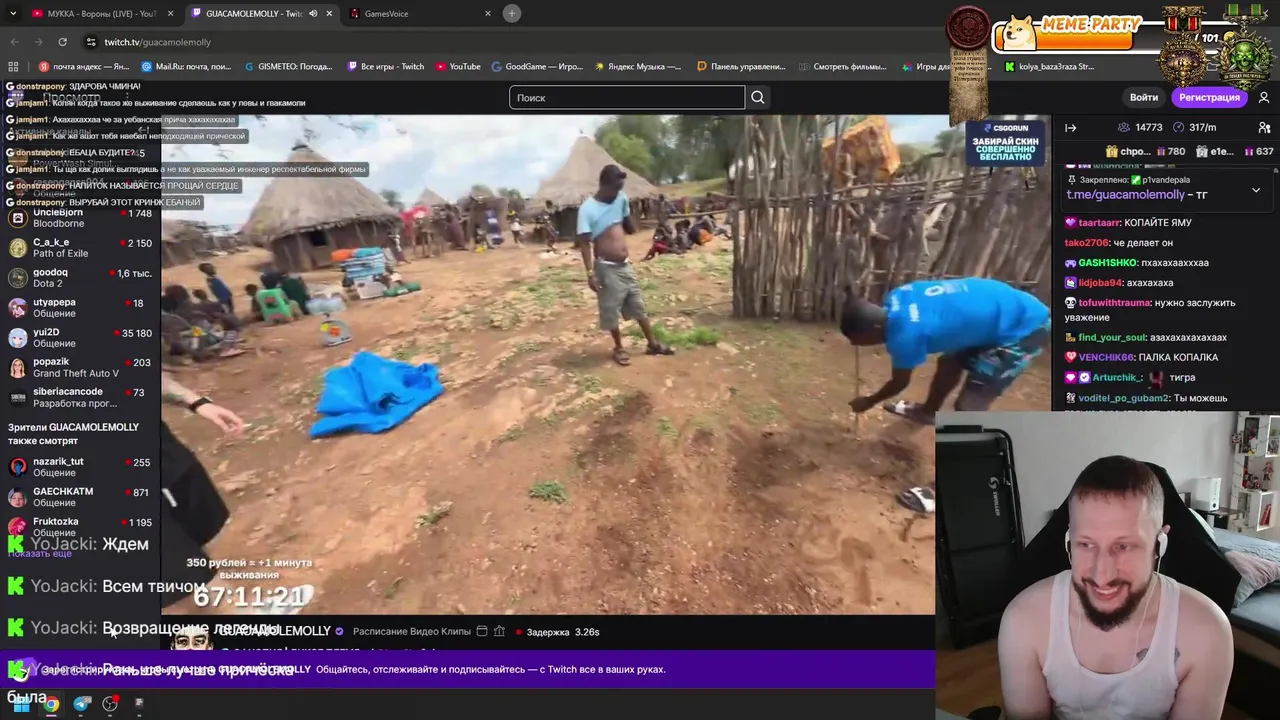
Task: Go back in browser history
Action: 14,42
